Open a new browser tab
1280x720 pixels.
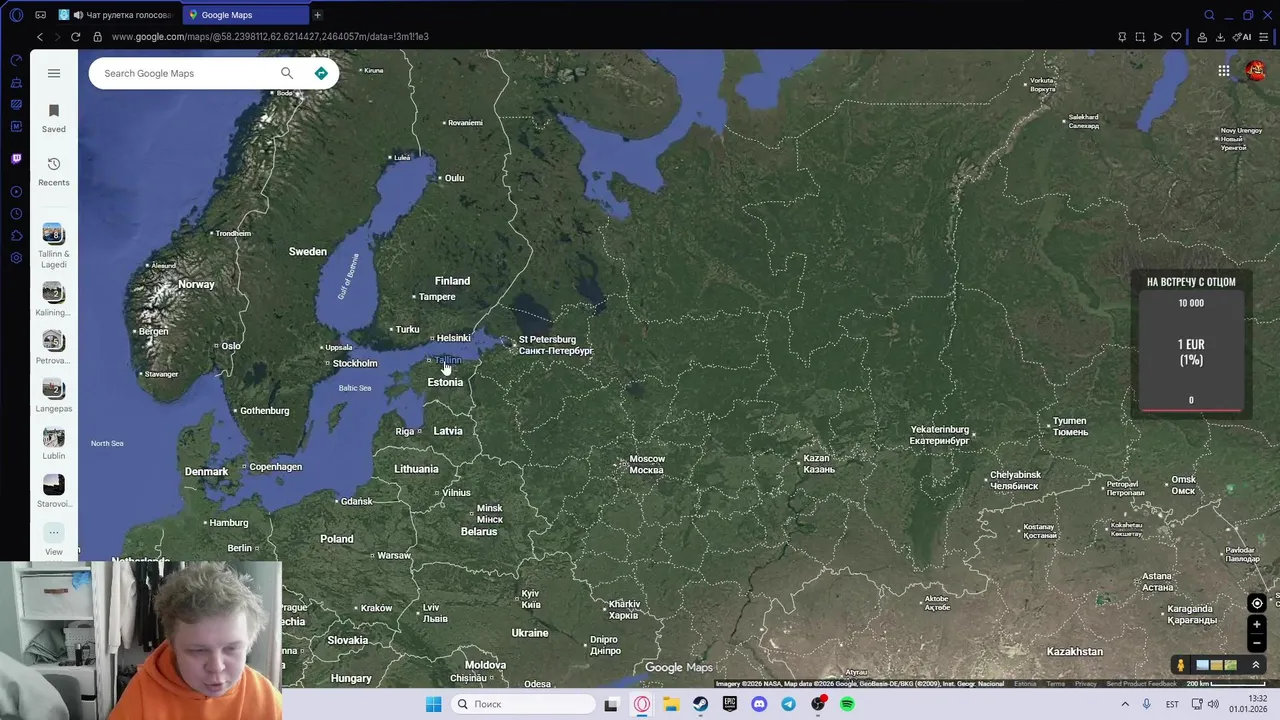tap(318, 15)
